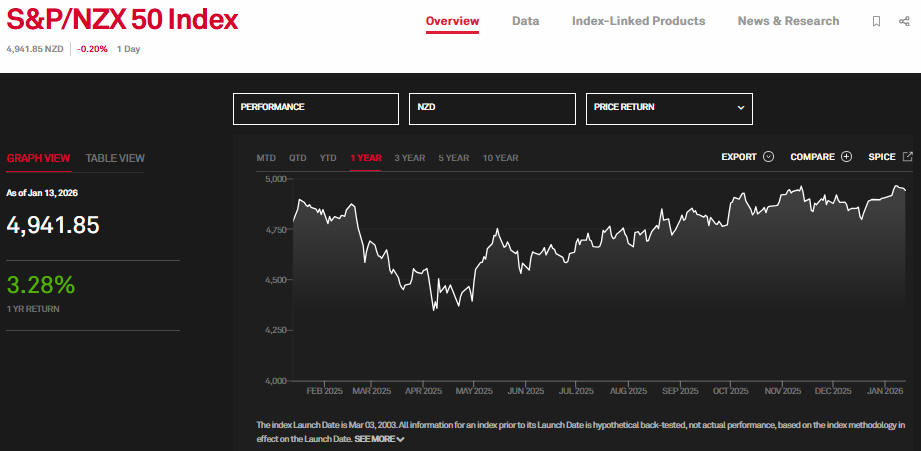The image size is (921, 451).
Task: Click the 5,000 y-axis label
Action: 275,179
